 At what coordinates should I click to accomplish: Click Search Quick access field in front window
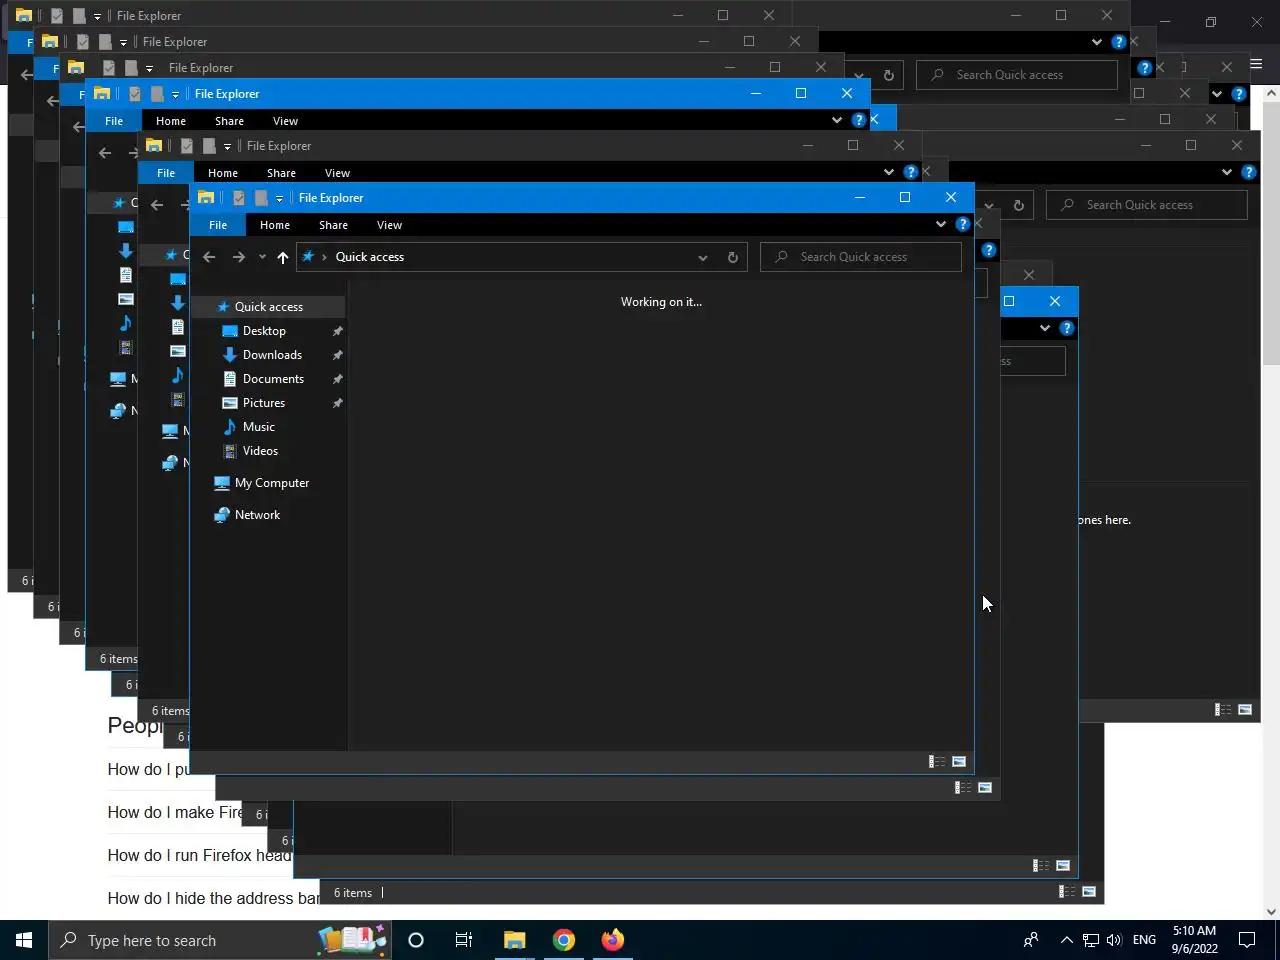click(x=861, y=257)
